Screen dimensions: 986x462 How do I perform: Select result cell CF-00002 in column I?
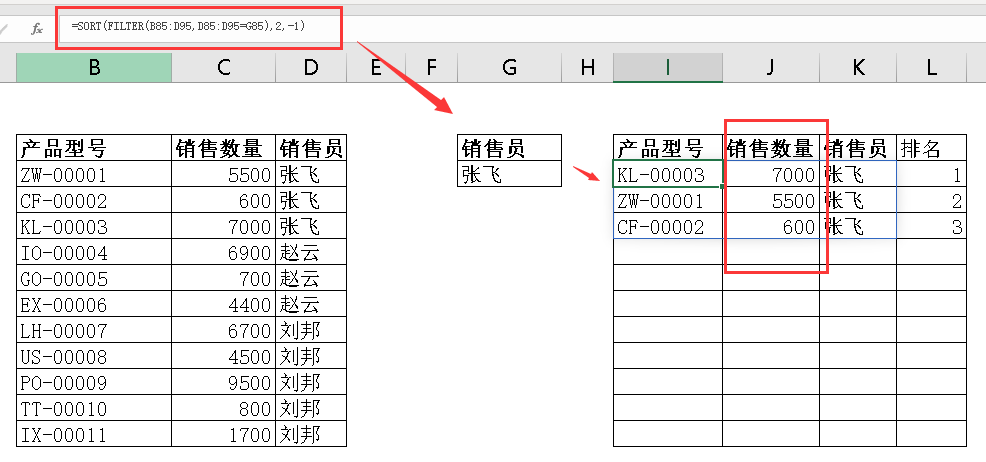pyautogui.click(x=668, y=226)
